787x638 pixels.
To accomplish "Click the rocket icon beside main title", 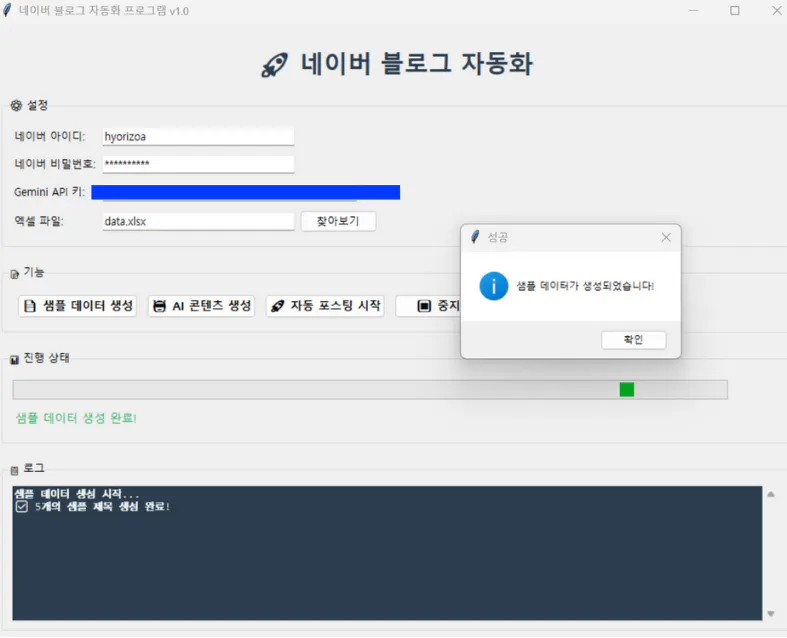I will (275, 65).
